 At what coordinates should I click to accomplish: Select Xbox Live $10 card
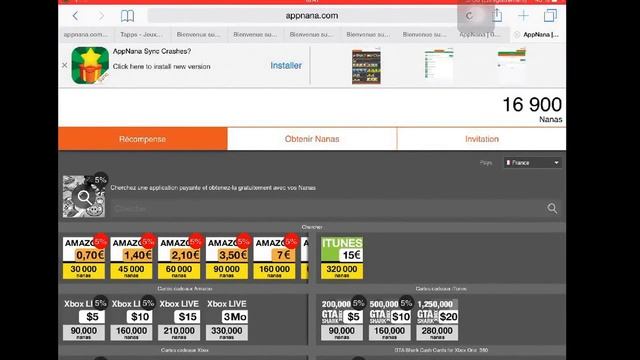click(131, 320)
